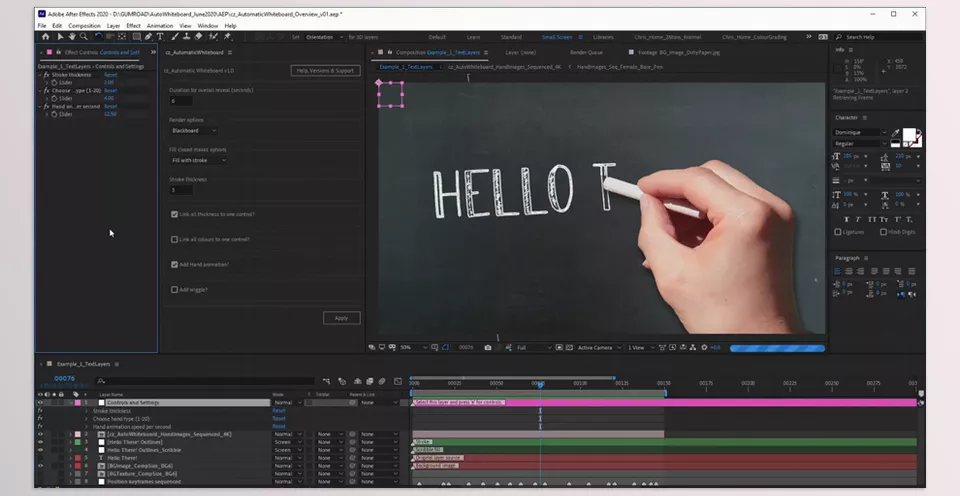Select the Type text tool

(x=160, y=37)
